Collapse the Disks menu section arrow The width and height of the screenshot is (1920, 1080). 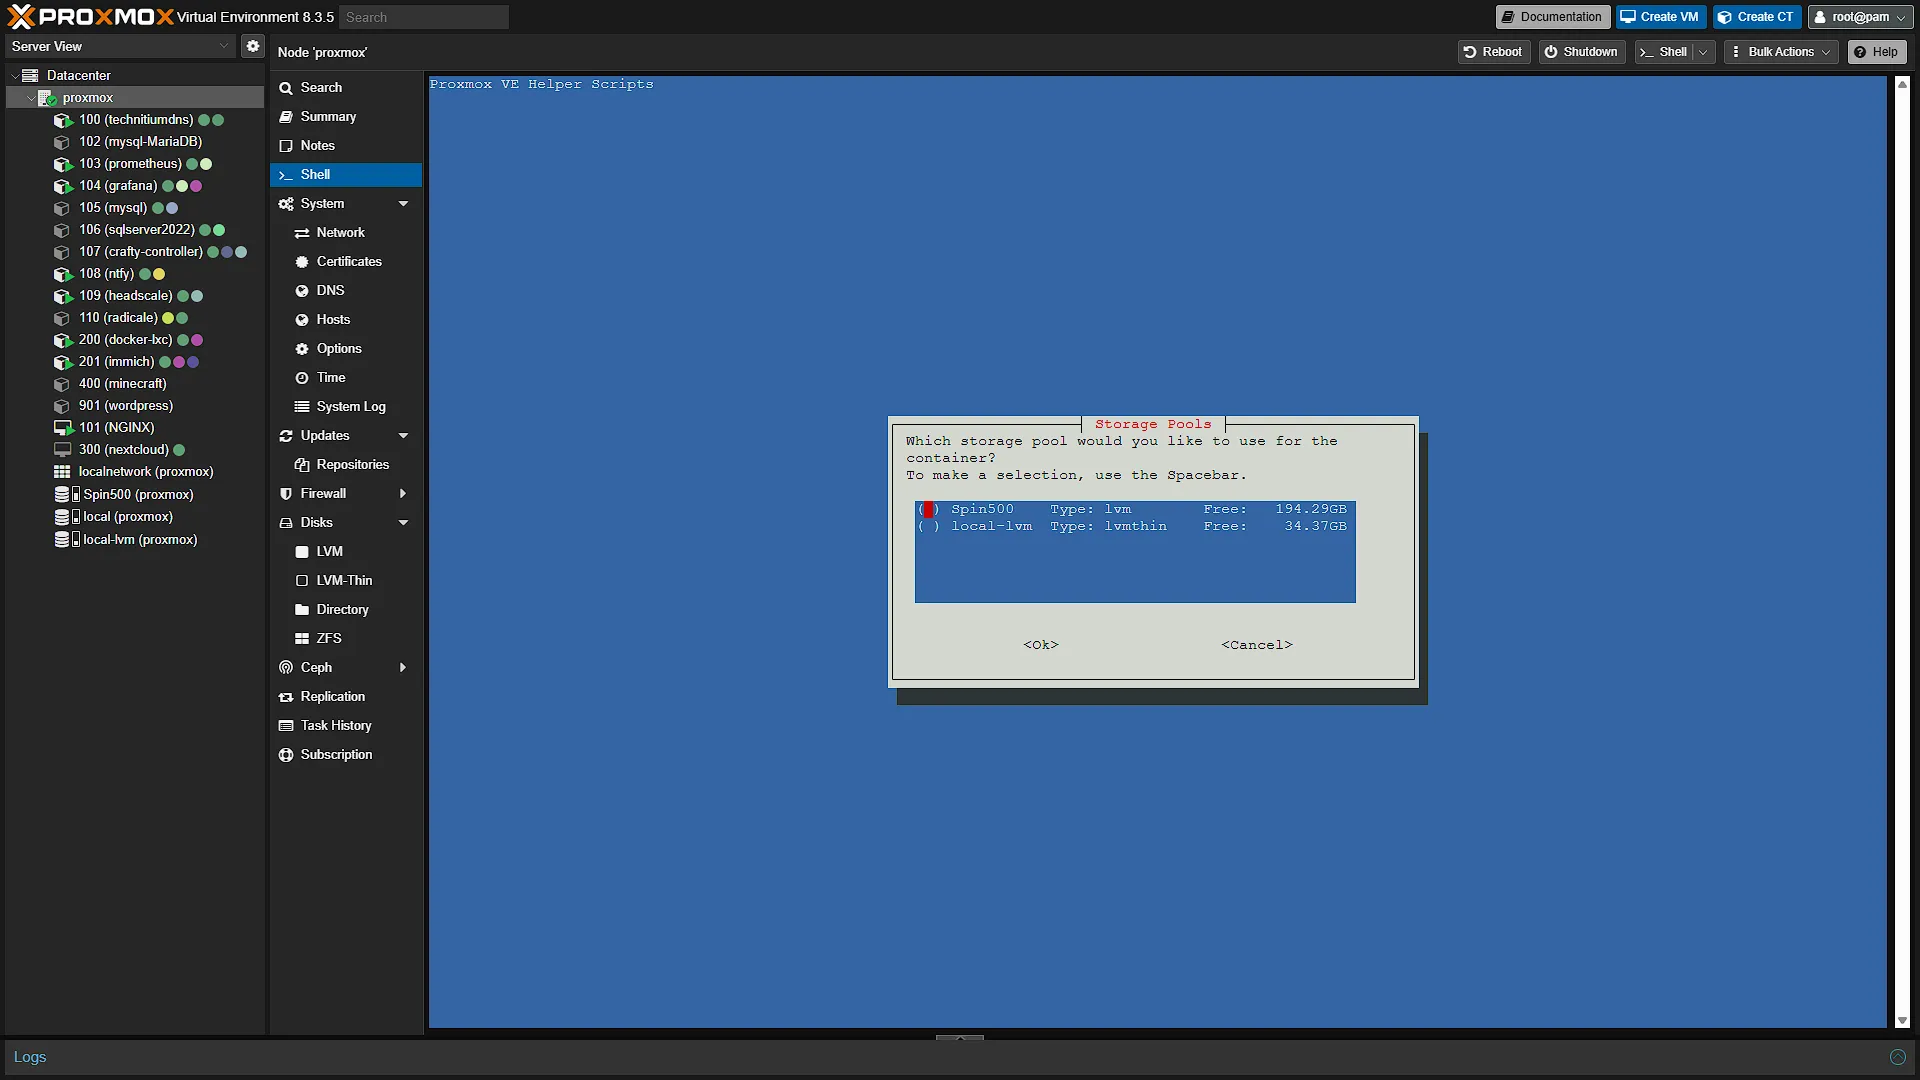point(403,523)
